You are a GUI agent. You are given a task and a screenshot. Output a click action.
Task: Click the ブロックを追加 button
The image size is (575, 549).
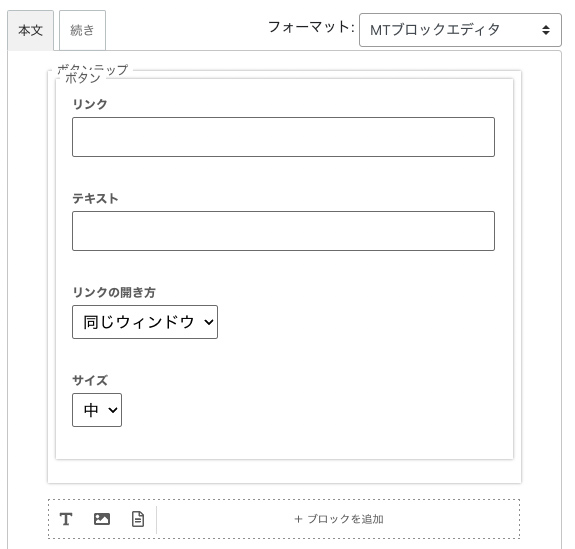tap(339, 519)
